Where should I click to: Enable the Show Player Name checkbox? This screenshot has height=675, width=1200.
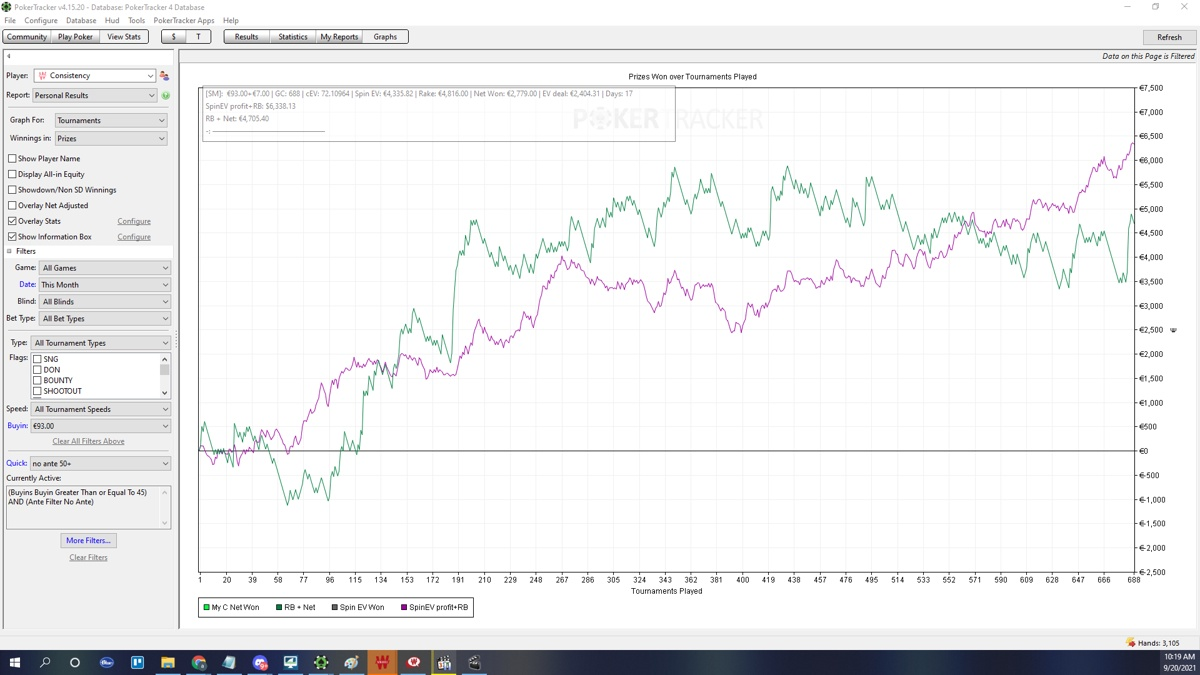point(12,159)
